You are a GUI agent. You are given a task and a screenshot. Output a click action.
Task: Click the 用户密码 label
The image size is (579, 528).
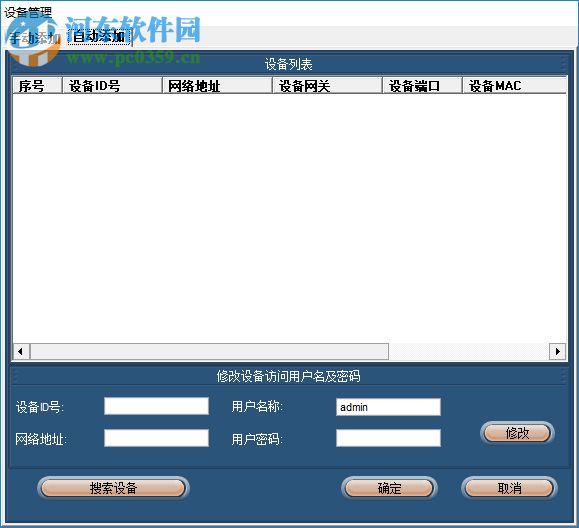pyautogui.click(x=257, y=439)
